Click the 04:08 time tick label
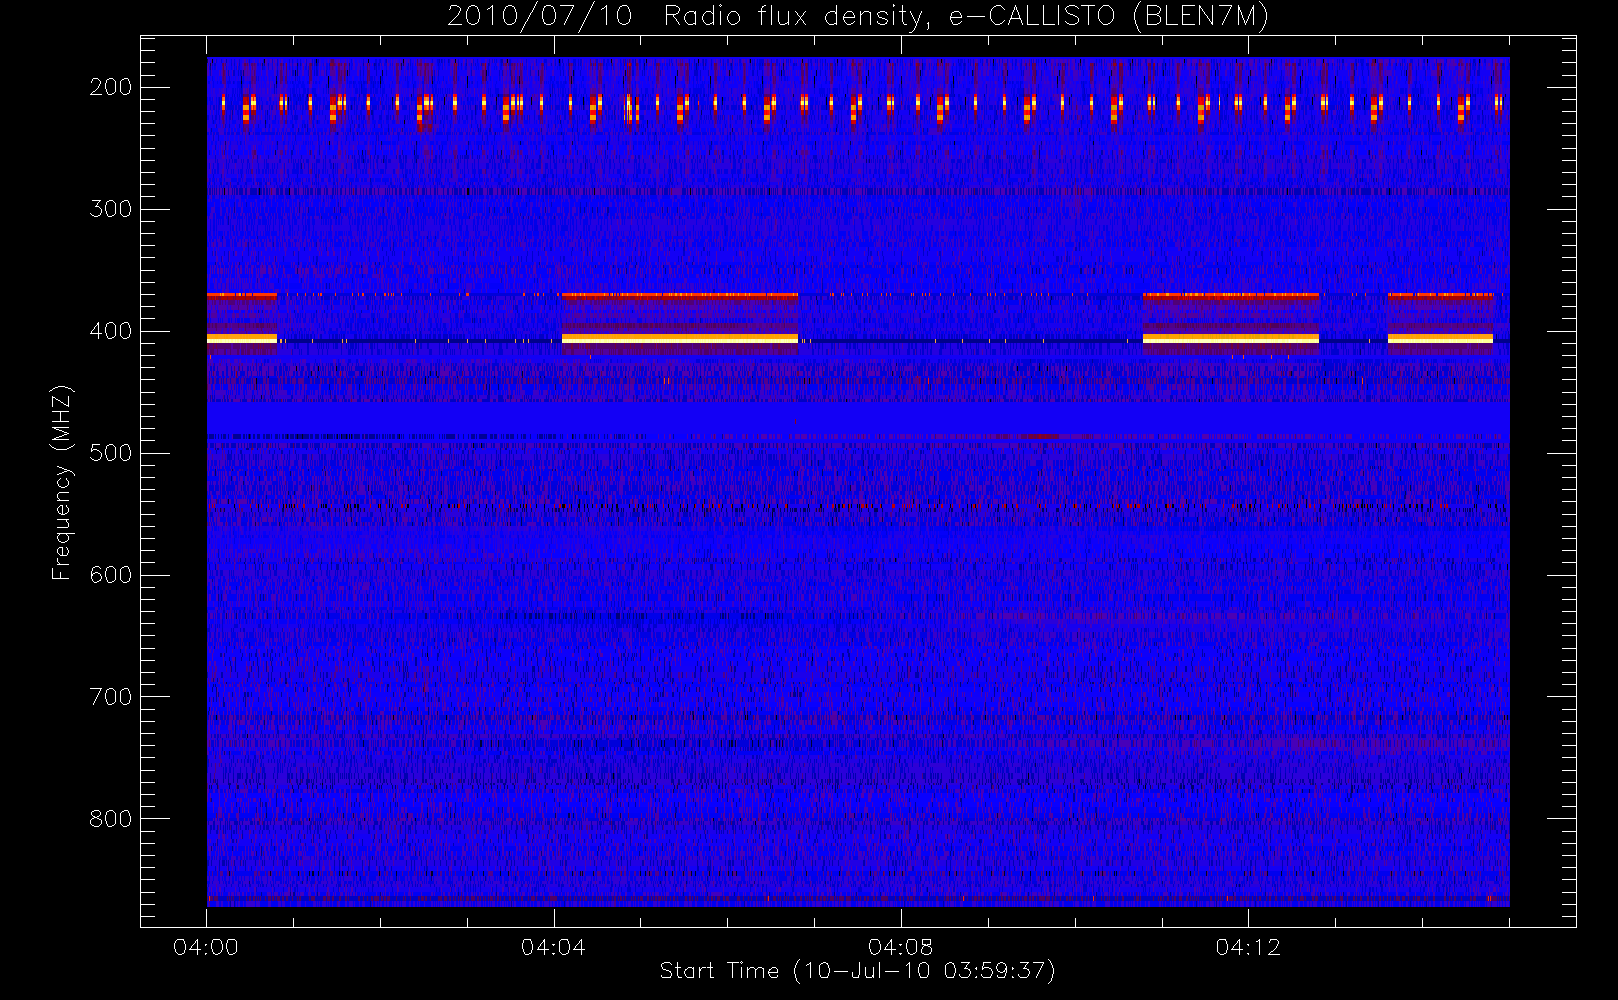1618x1000 pixels. pyautogui.click(x=900, y=947)
